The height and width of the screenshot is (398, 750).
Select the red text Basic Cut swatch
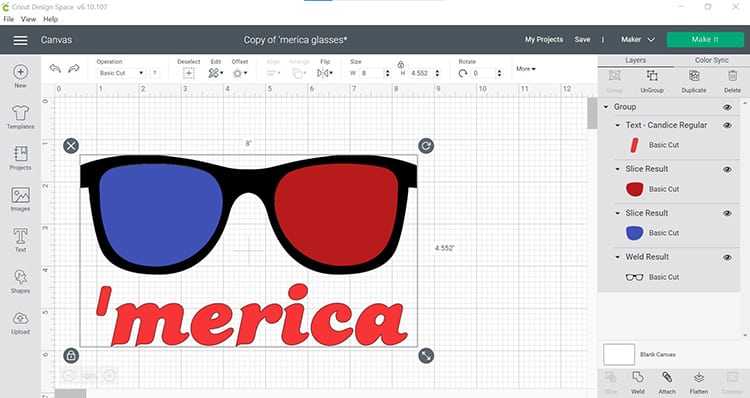coord(634,145)
